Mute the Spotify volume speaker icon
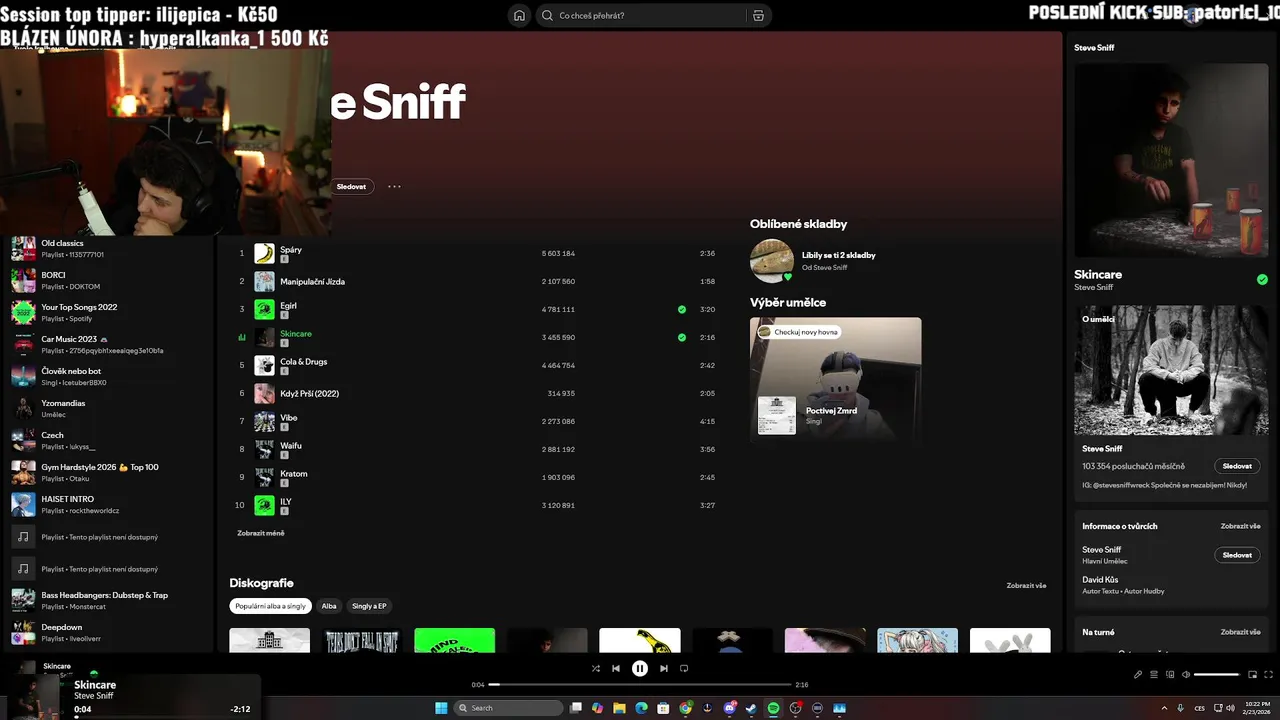The image size is (1280, 720). coord(1186,674)
